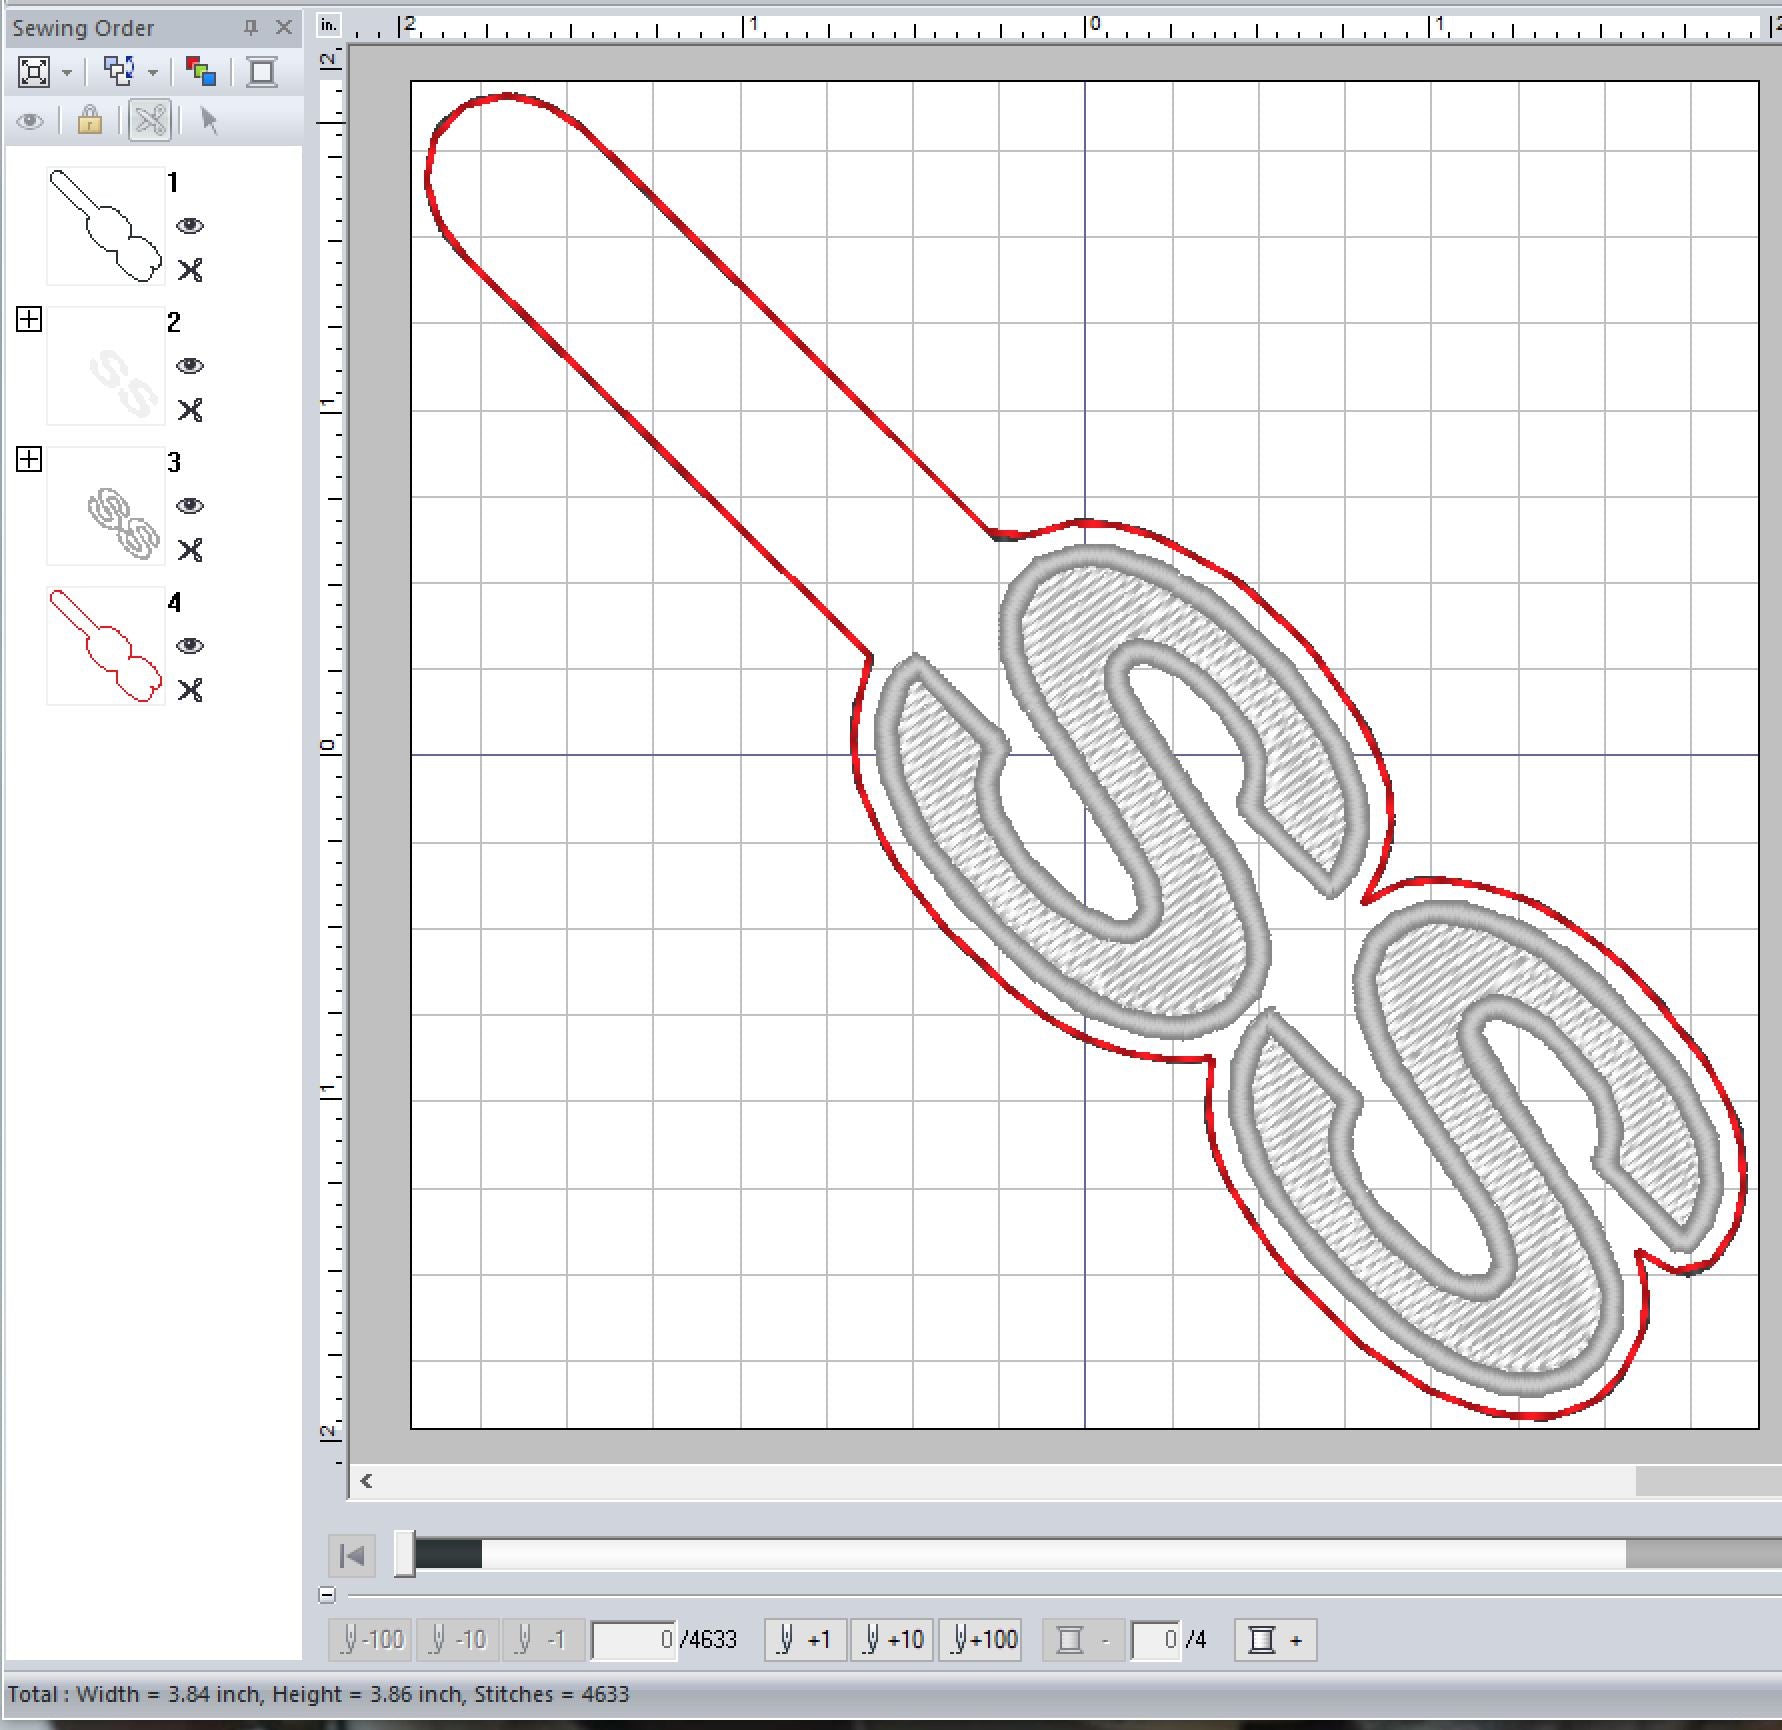
Task: Expand sewing order item 3
Action: [29, 460]
